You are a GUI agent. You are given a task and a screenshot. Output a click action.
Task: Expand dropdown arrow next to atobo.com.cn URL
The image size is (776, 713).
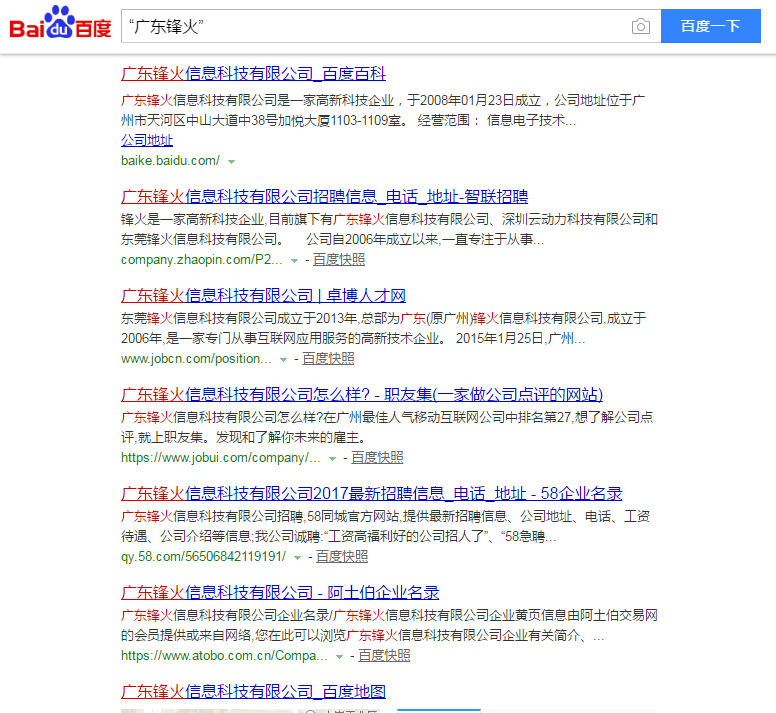(x=339, y=656)
